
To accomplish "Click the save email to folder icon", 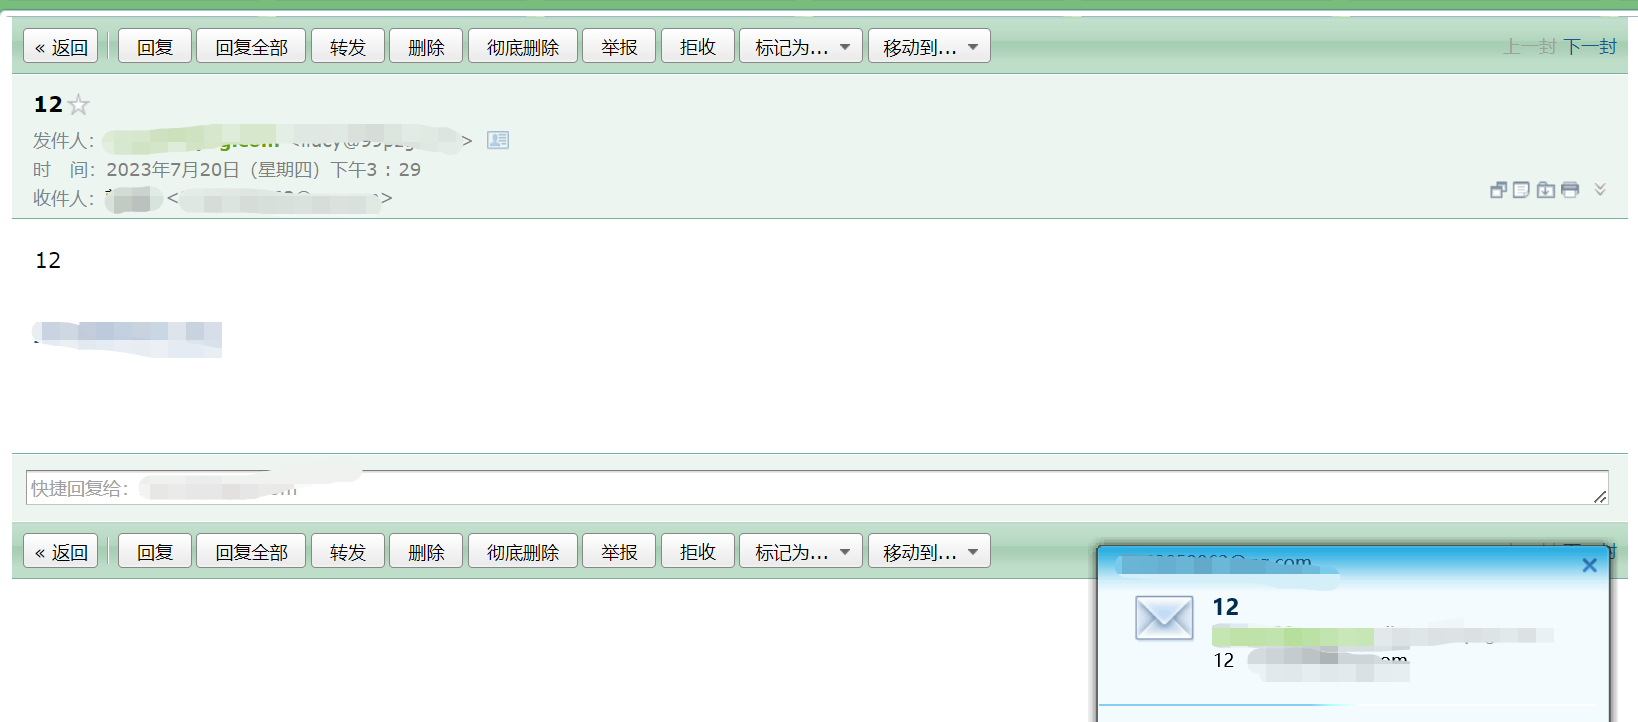I will 1546,190.
